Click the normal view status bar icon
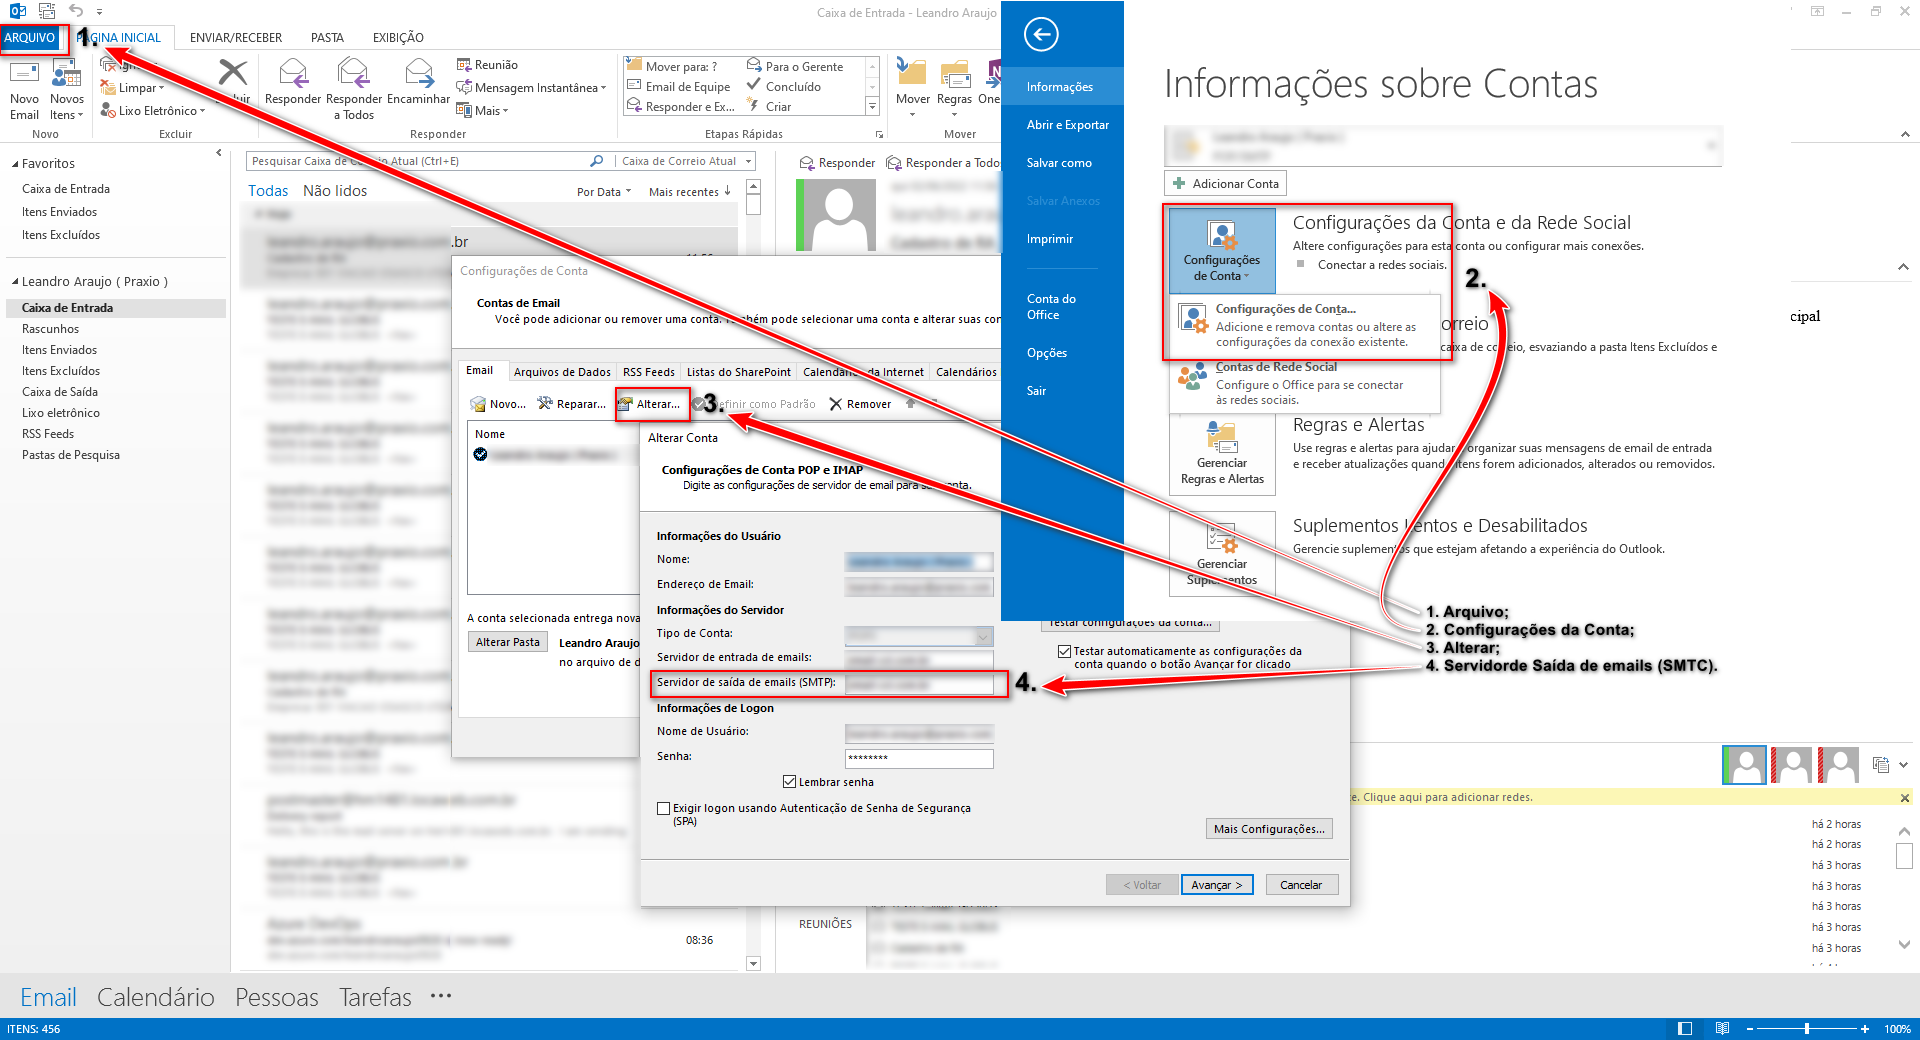Viewport: 1920px width, 1040px height. pyautogui.click(x=1685, y=1029)
